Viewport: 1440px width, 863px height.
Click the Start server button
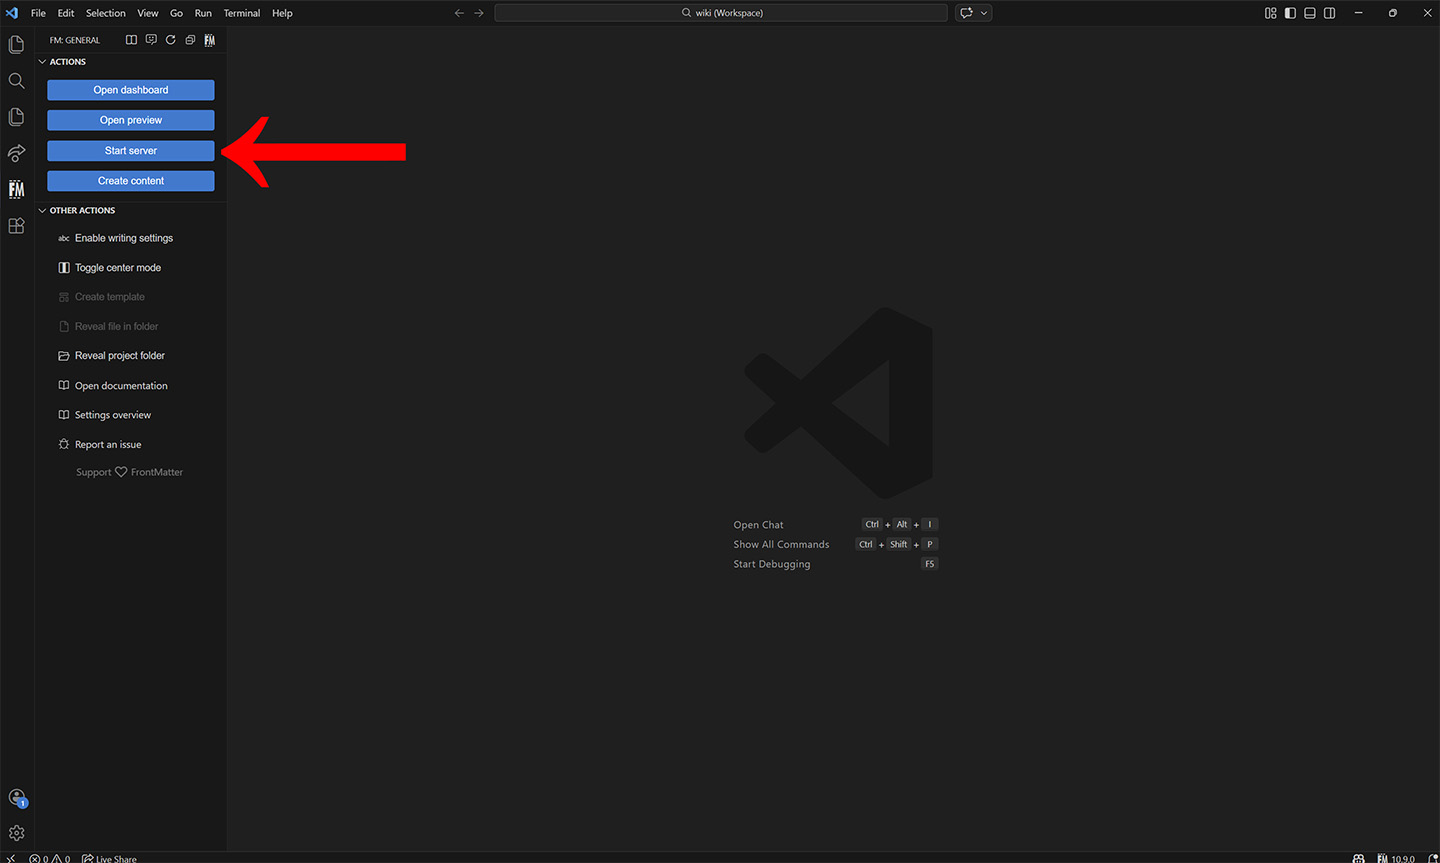[131, 151]
